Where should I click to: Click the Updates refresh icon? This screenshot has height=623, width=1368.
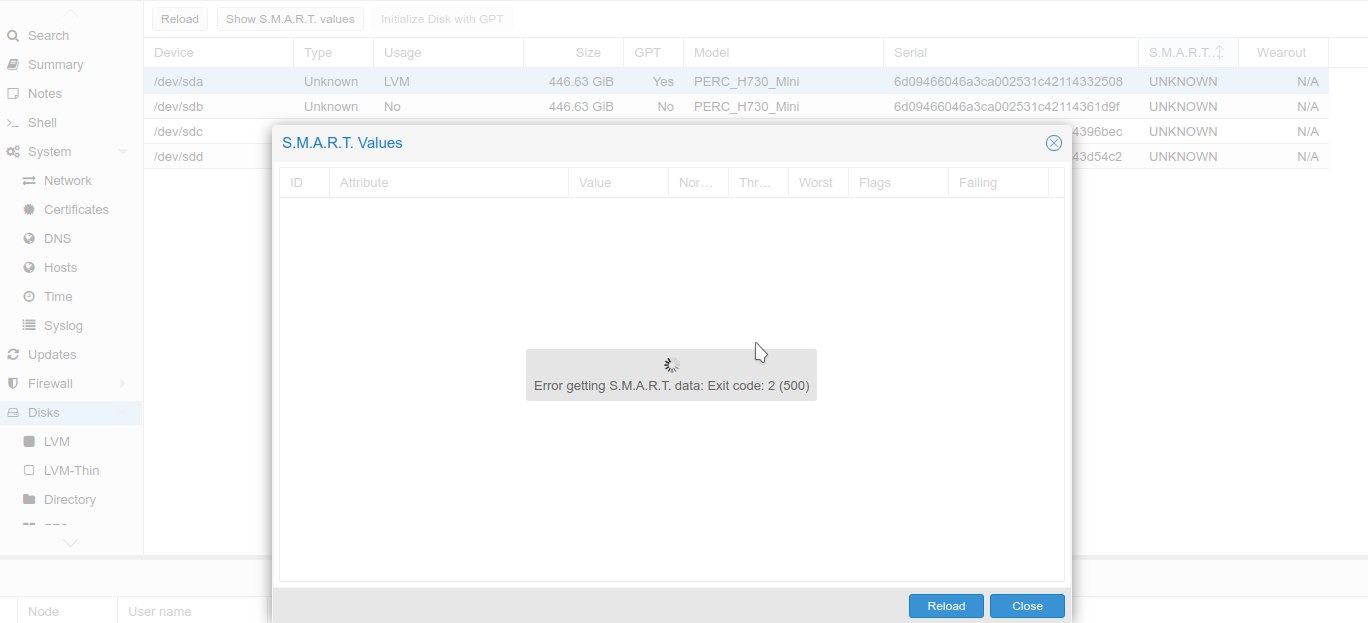13,355
